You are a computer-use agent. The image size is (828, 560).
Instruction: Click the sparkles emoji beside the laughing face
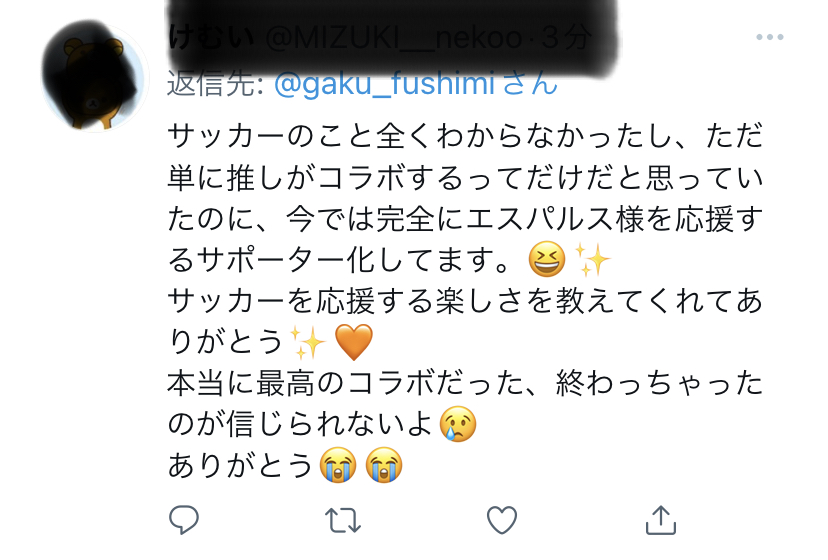point(593,261)
